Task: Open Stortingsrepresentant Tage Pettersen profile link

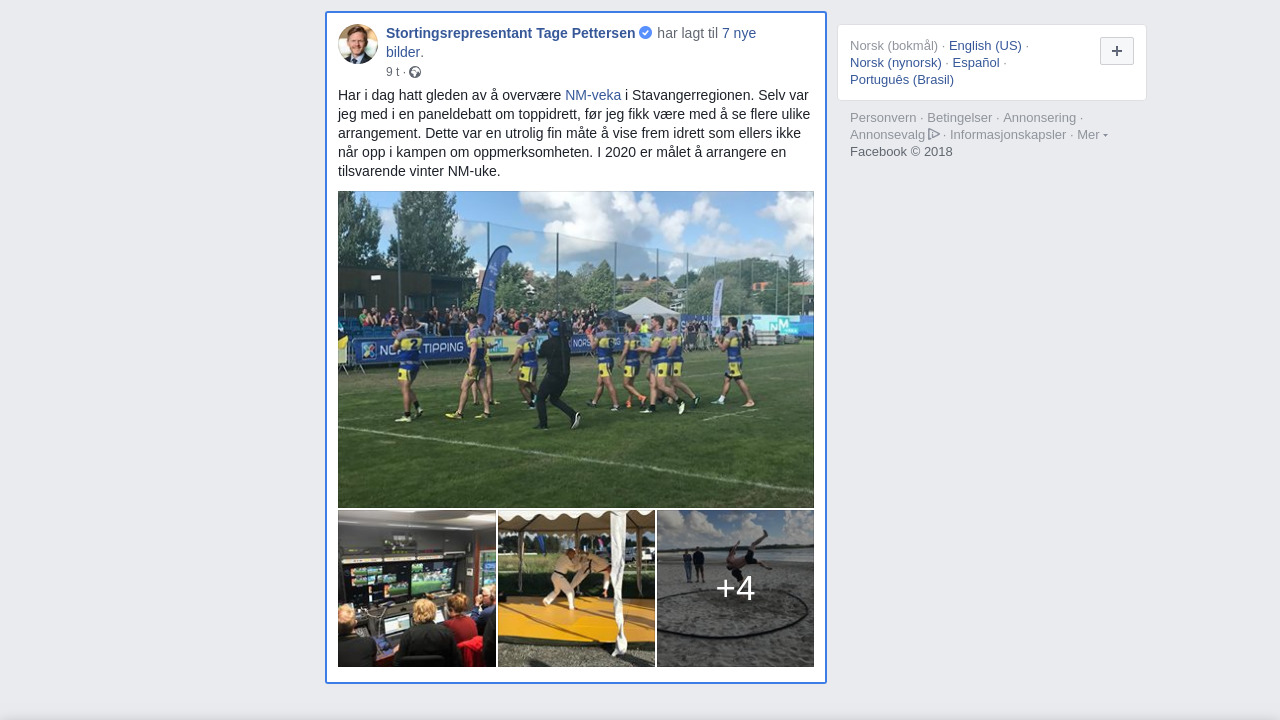Action: pyautogui.click(x=511, y=33)
